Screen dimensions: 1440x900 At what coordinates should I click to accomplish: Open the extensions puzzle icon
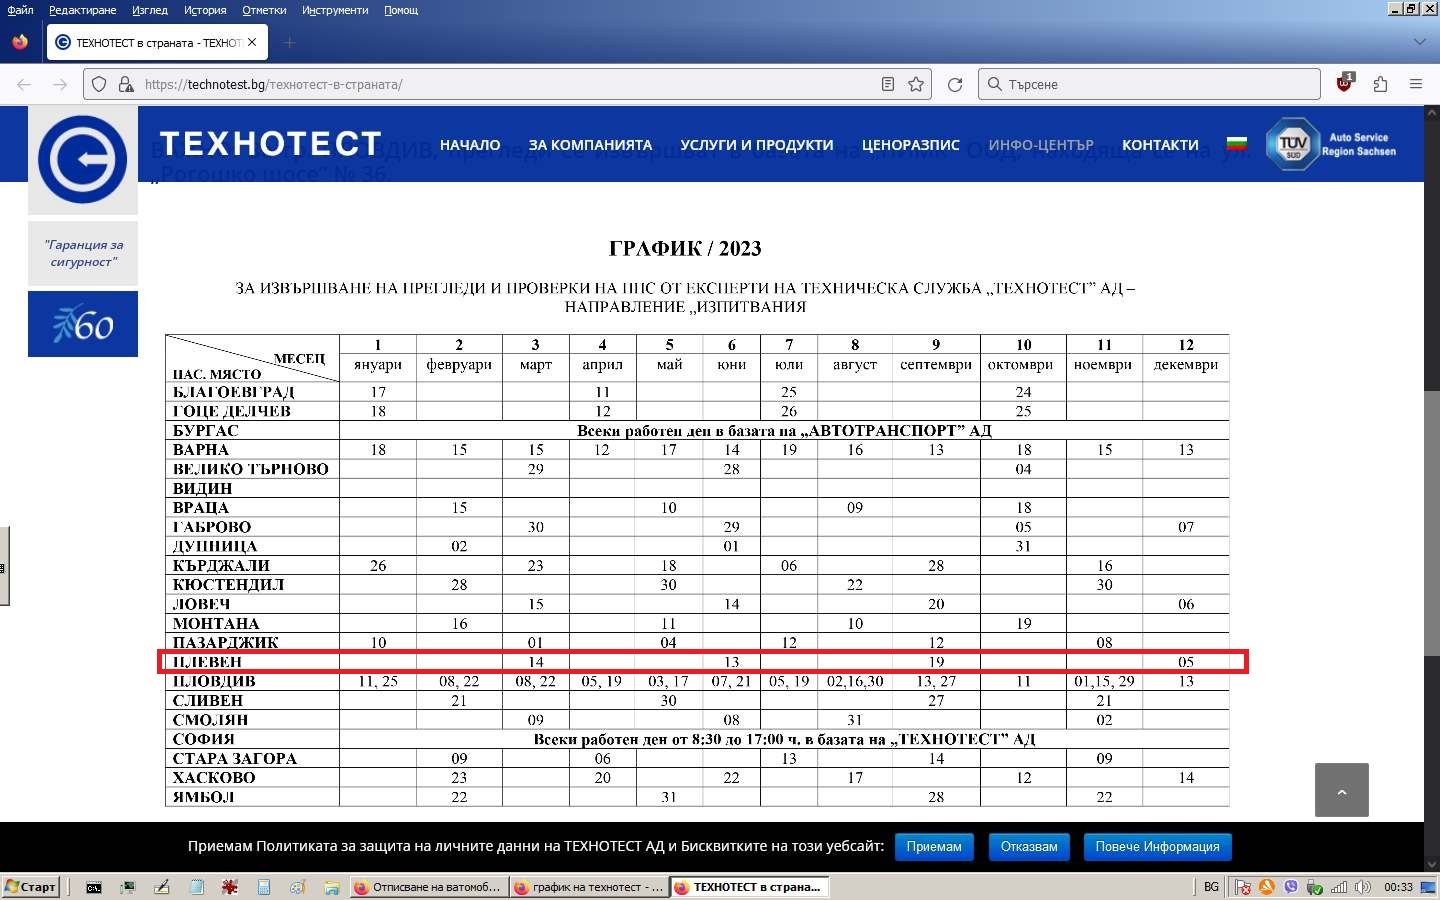(x=1381, y=85)
